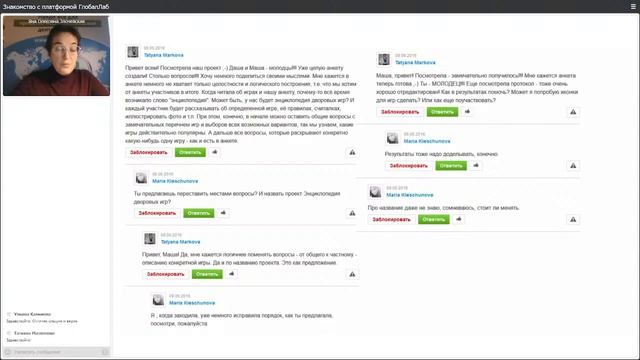Reply to Tatyana's 'Привет всем' comment
The height and width of the screenshot is (360, 640).
click(x=190, y=152)
